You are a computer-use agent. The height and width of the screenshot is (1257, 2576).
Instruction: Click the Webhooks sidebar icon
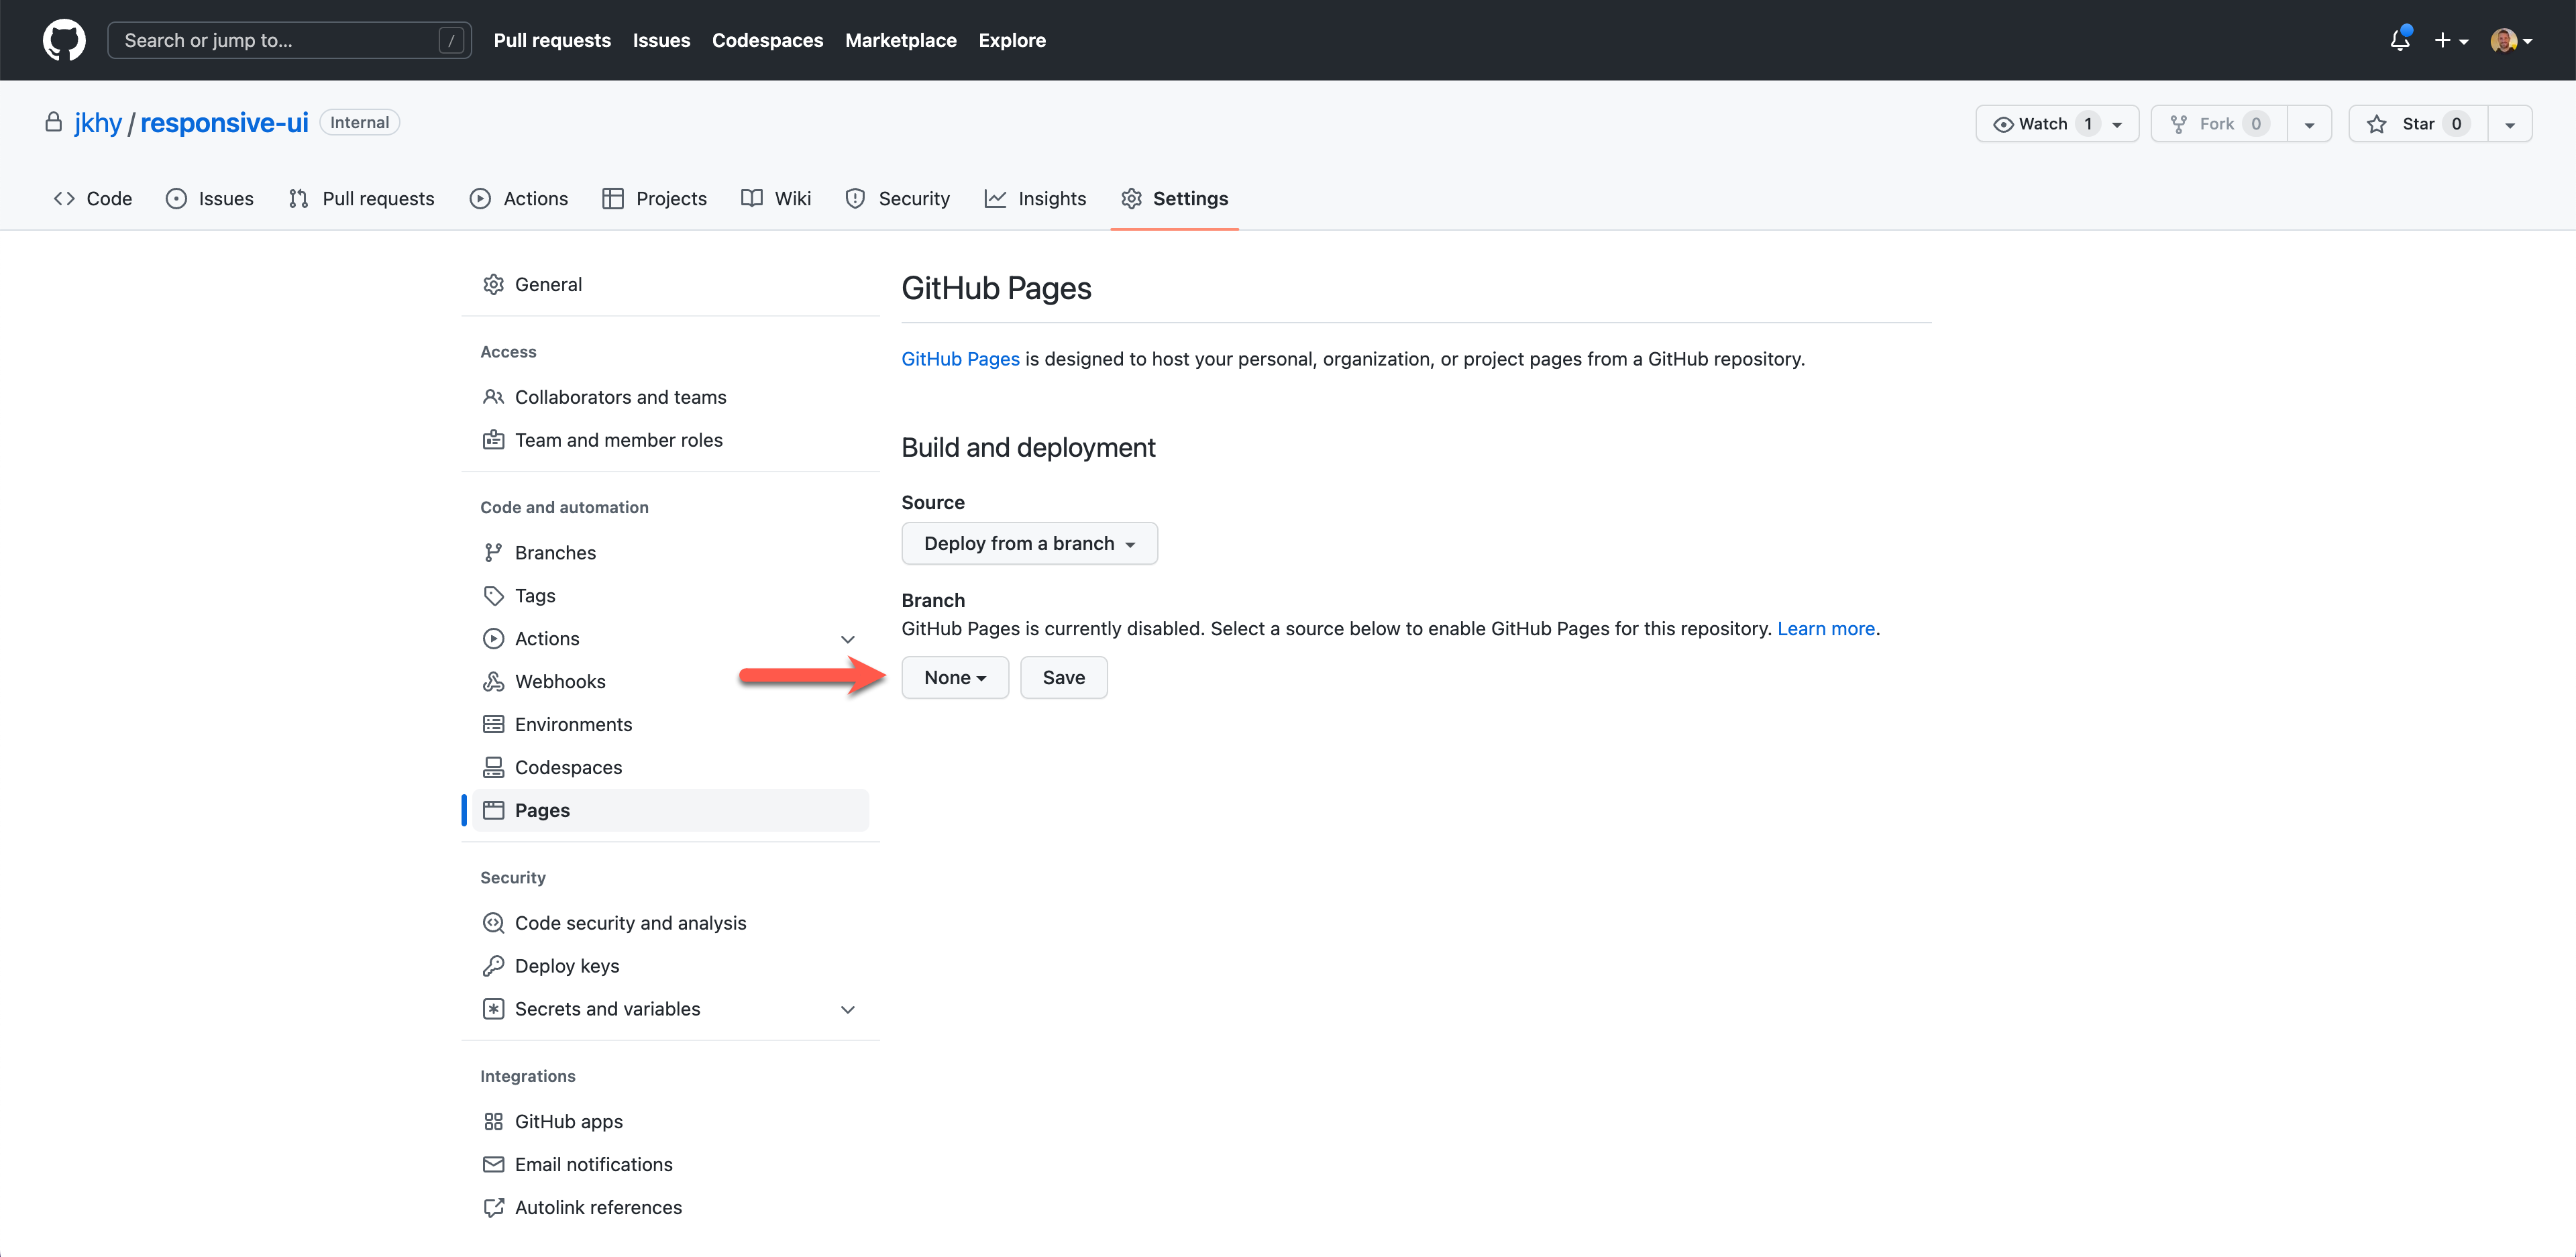coord(493,681)
